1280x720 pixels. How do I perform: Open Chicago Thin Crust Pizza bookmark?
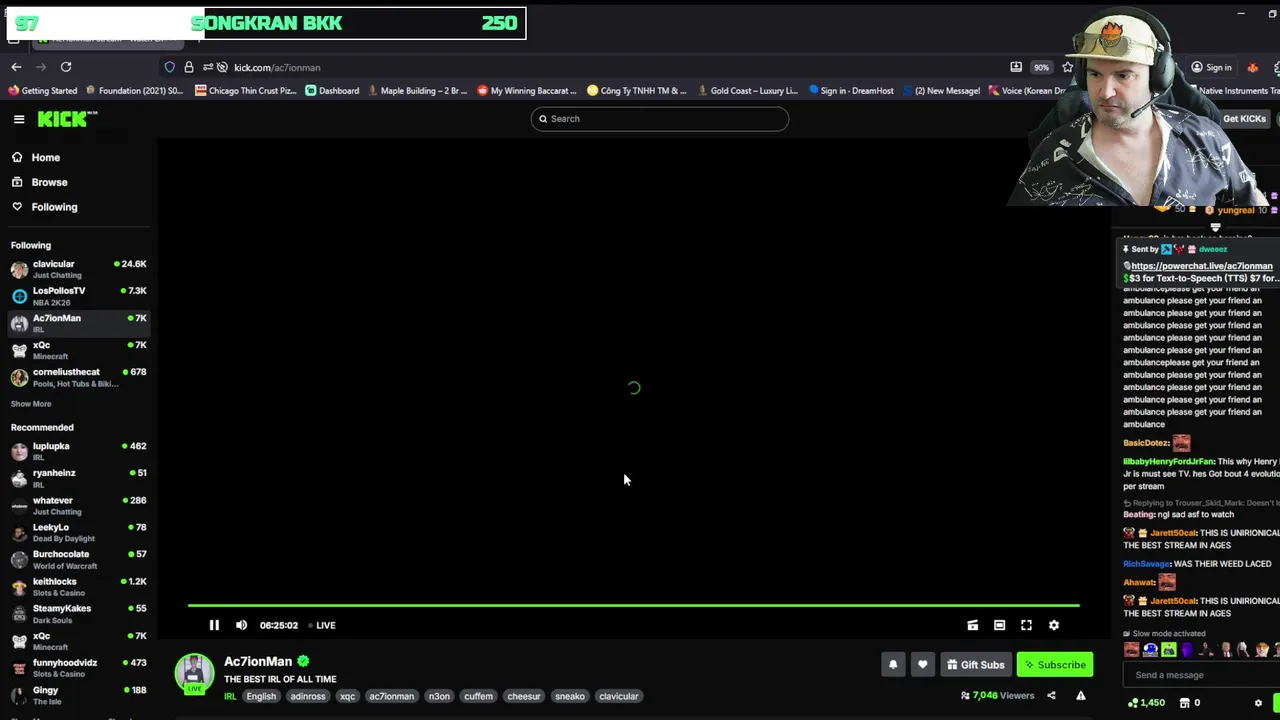pyautogui.click(x=245, y=91)
